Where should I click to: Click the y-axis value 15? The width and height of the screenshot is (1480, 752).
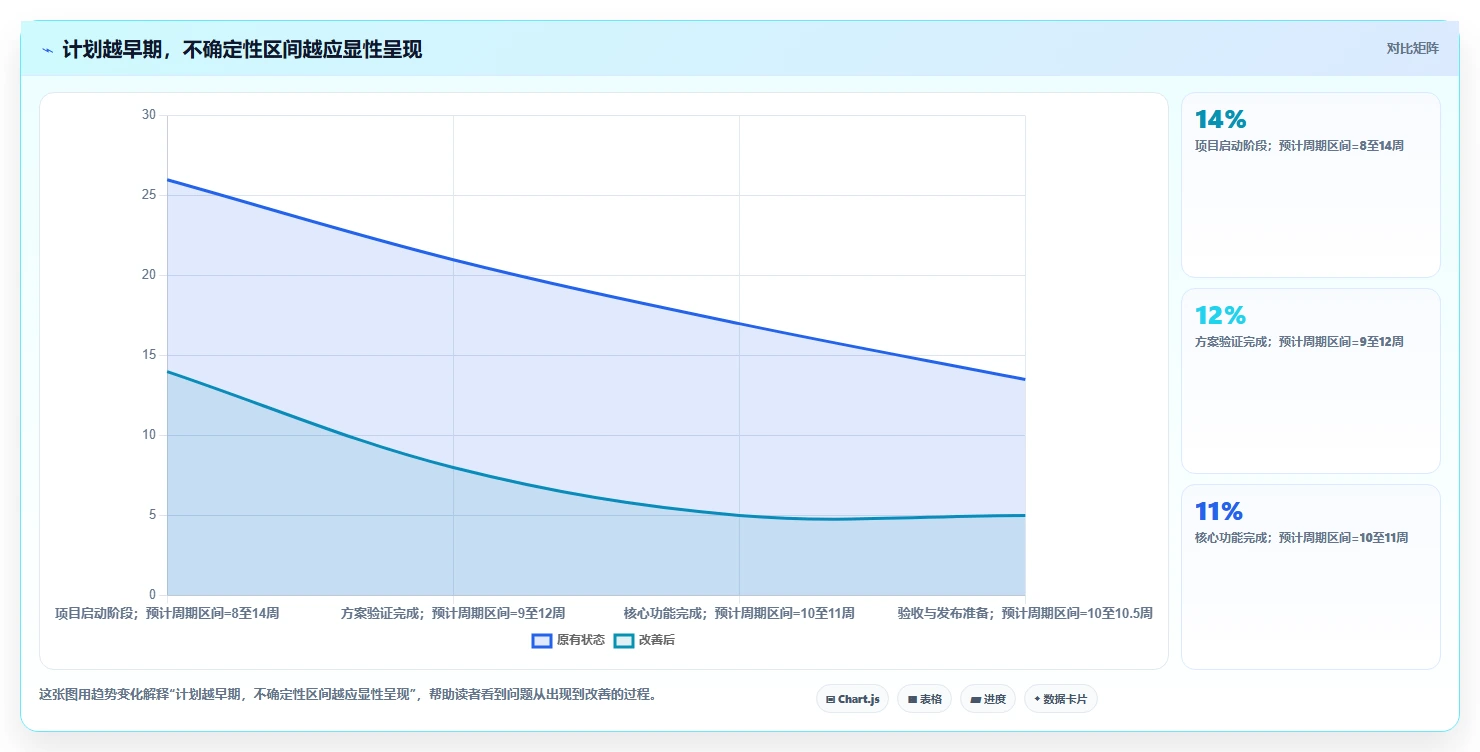point(149,355)
